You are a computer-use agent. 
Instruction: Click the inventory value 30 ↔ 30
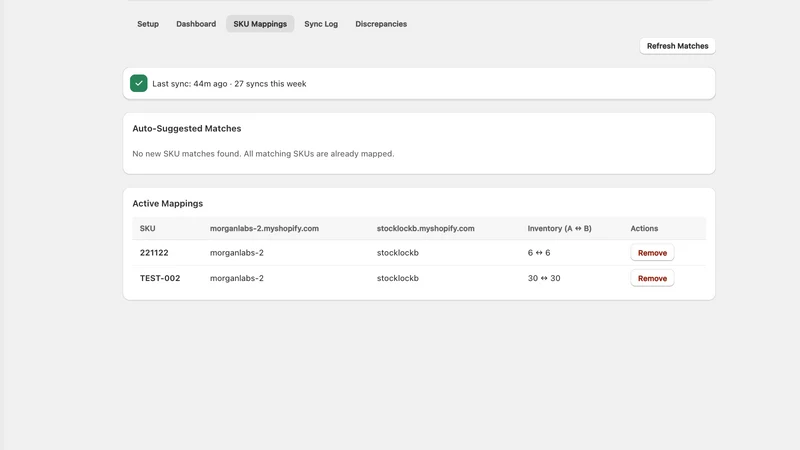coord(544,278)
